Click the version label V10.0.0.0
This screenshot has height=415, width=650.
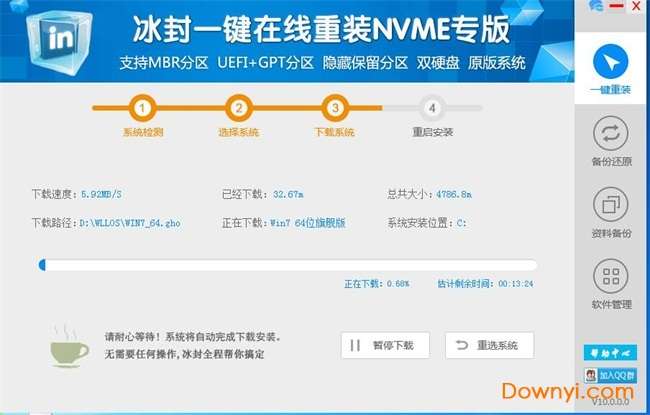(x=610, y=402)
